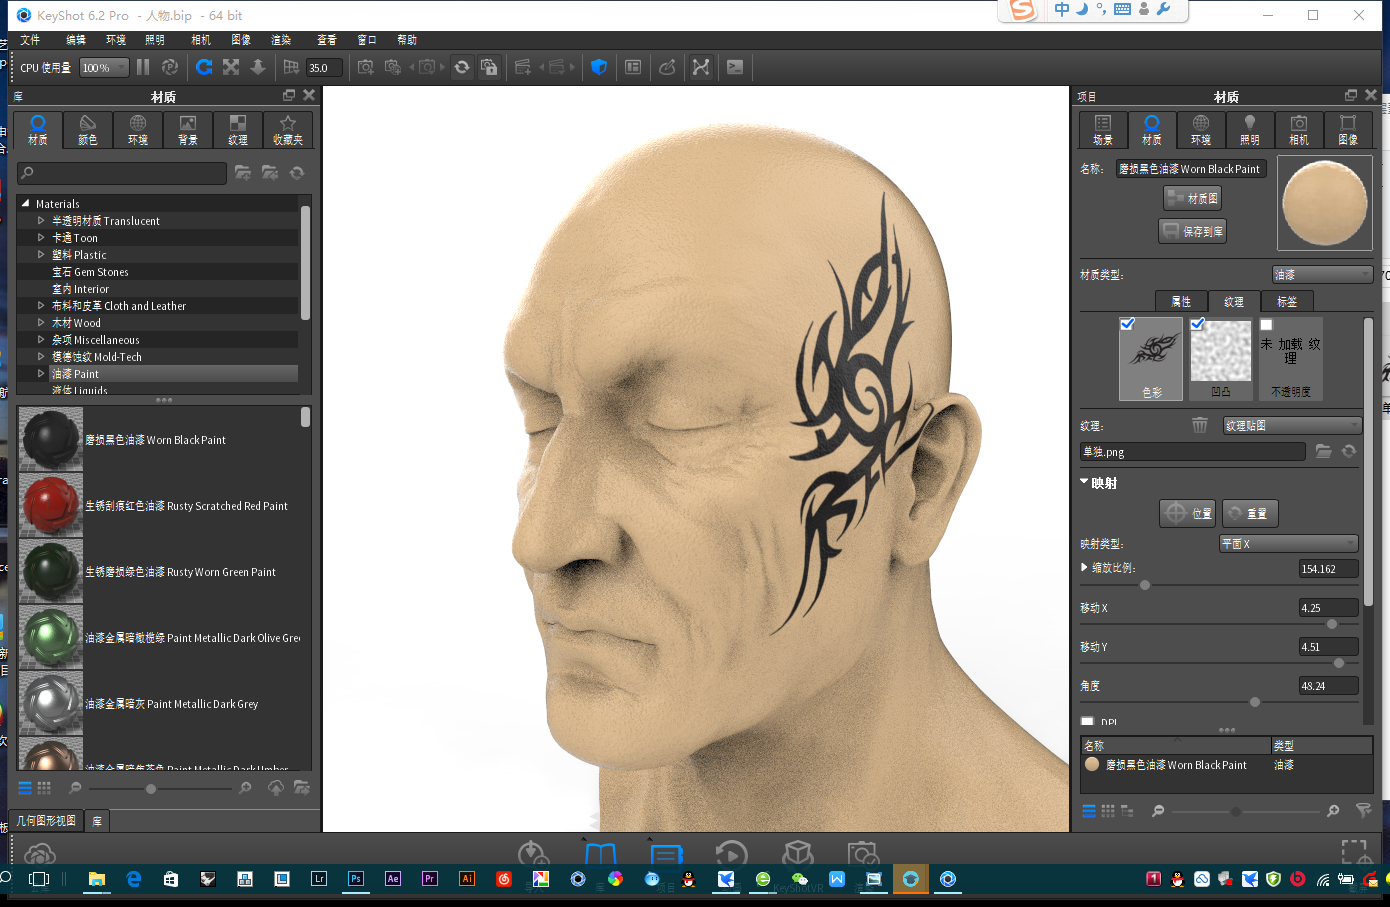
Task: Select the 材质 (Material) tab icon in right panel
Action: point(1151,131)
